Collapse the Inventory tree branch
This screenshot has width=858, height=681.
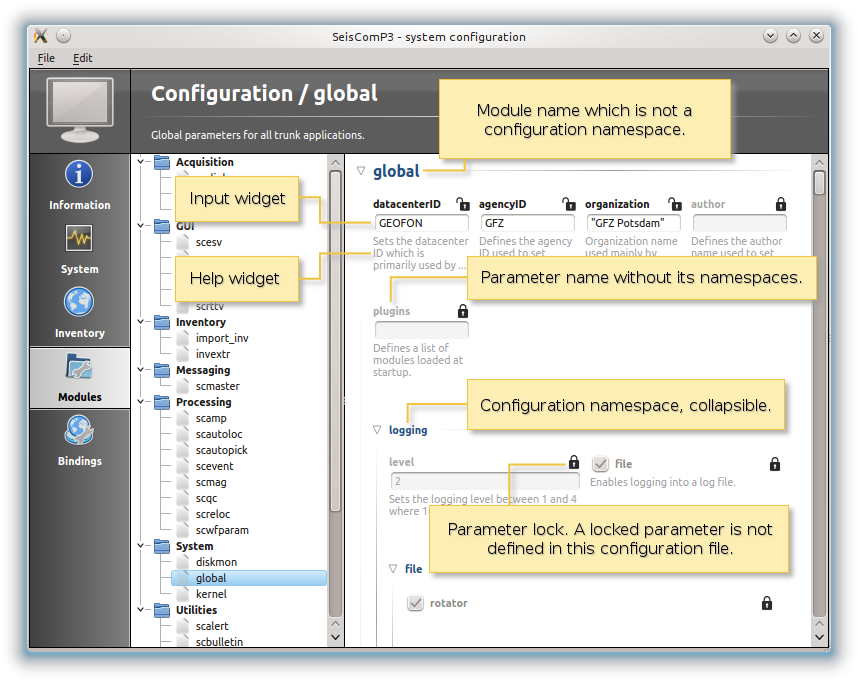point(141,322)
